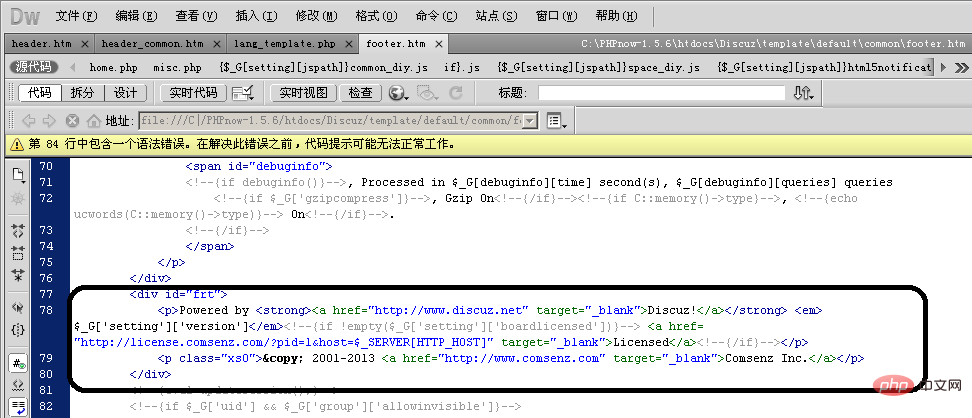Screen dimensions: 972x418
Task: Open 插入(I) menu
Action: pyautogui.click(x=256, y=16)
